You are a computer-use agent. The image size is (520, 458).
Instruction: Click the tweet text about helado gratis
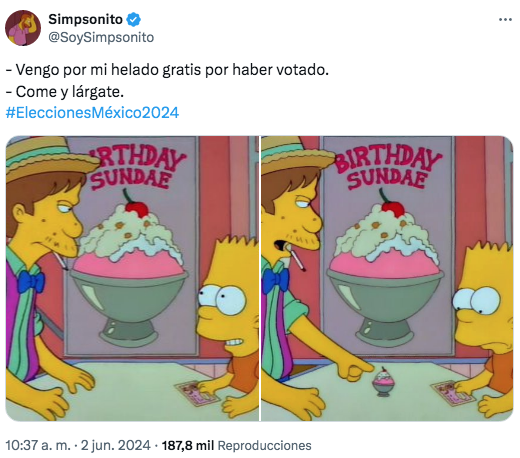[x=167, y=70]
